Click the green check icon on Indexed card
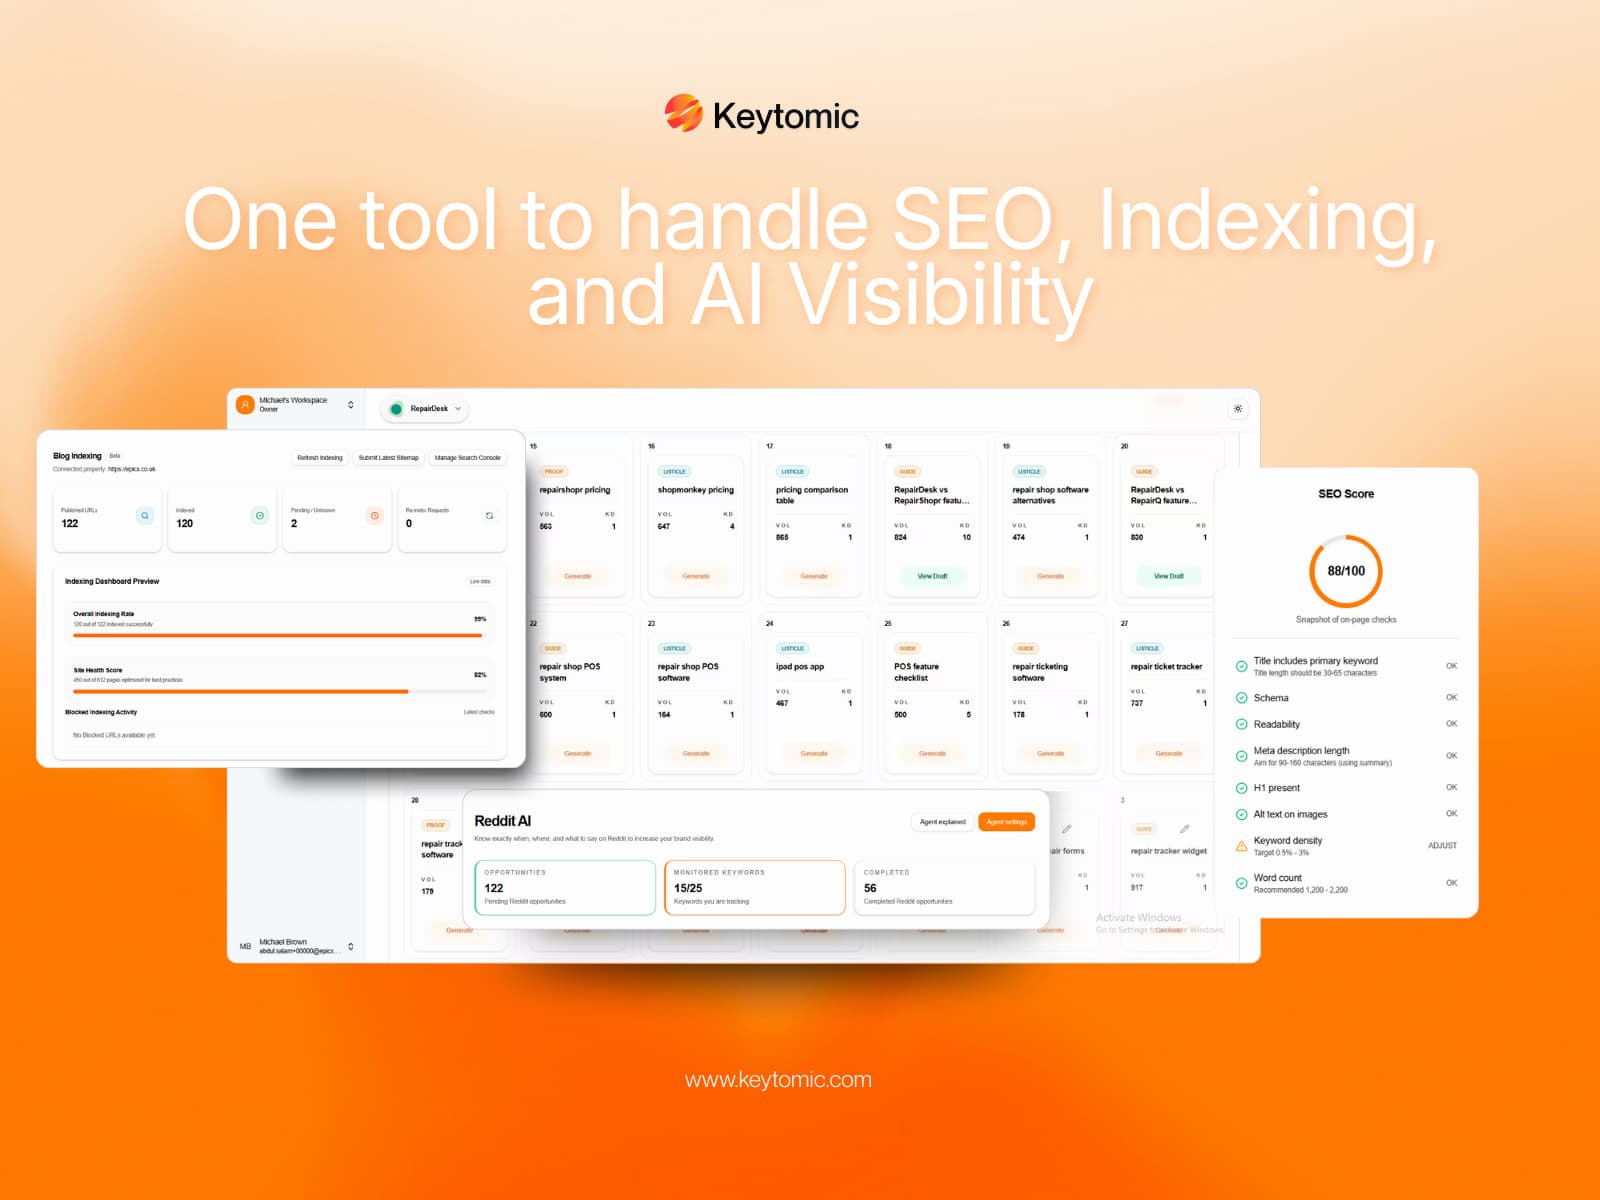1600x1200 pixels. (x=259, y=514)
